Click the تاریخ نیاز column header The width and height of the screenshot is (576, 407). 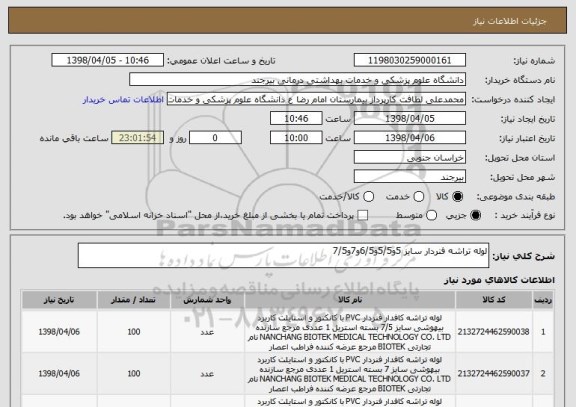59,300
